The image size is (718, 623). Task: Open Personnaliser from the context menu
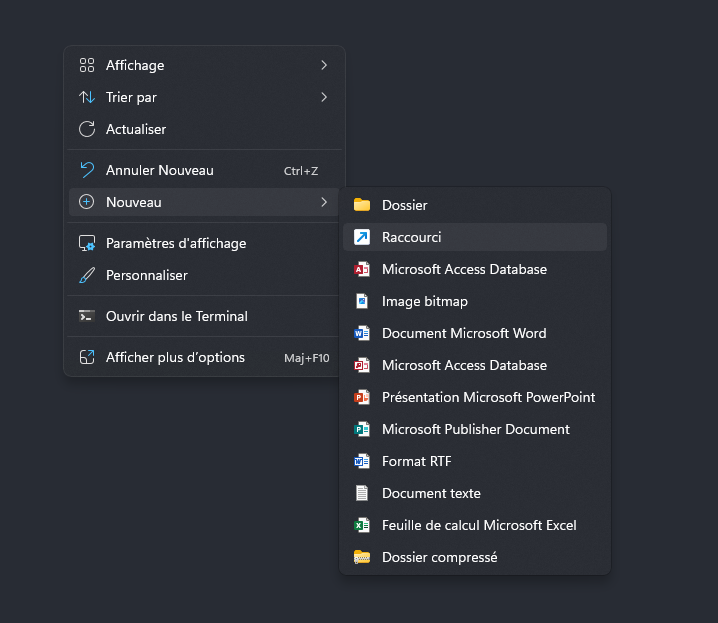(147, 275)
